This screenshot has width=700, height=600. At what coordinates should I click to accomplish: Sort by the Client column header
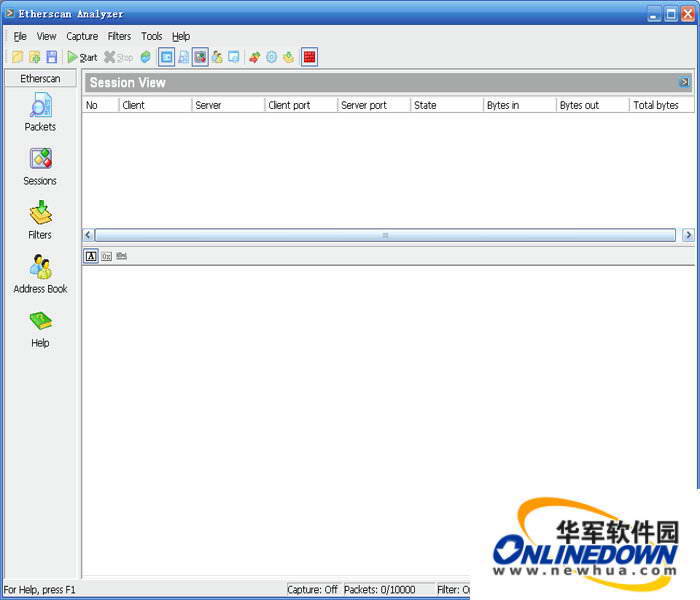(155, 105)
